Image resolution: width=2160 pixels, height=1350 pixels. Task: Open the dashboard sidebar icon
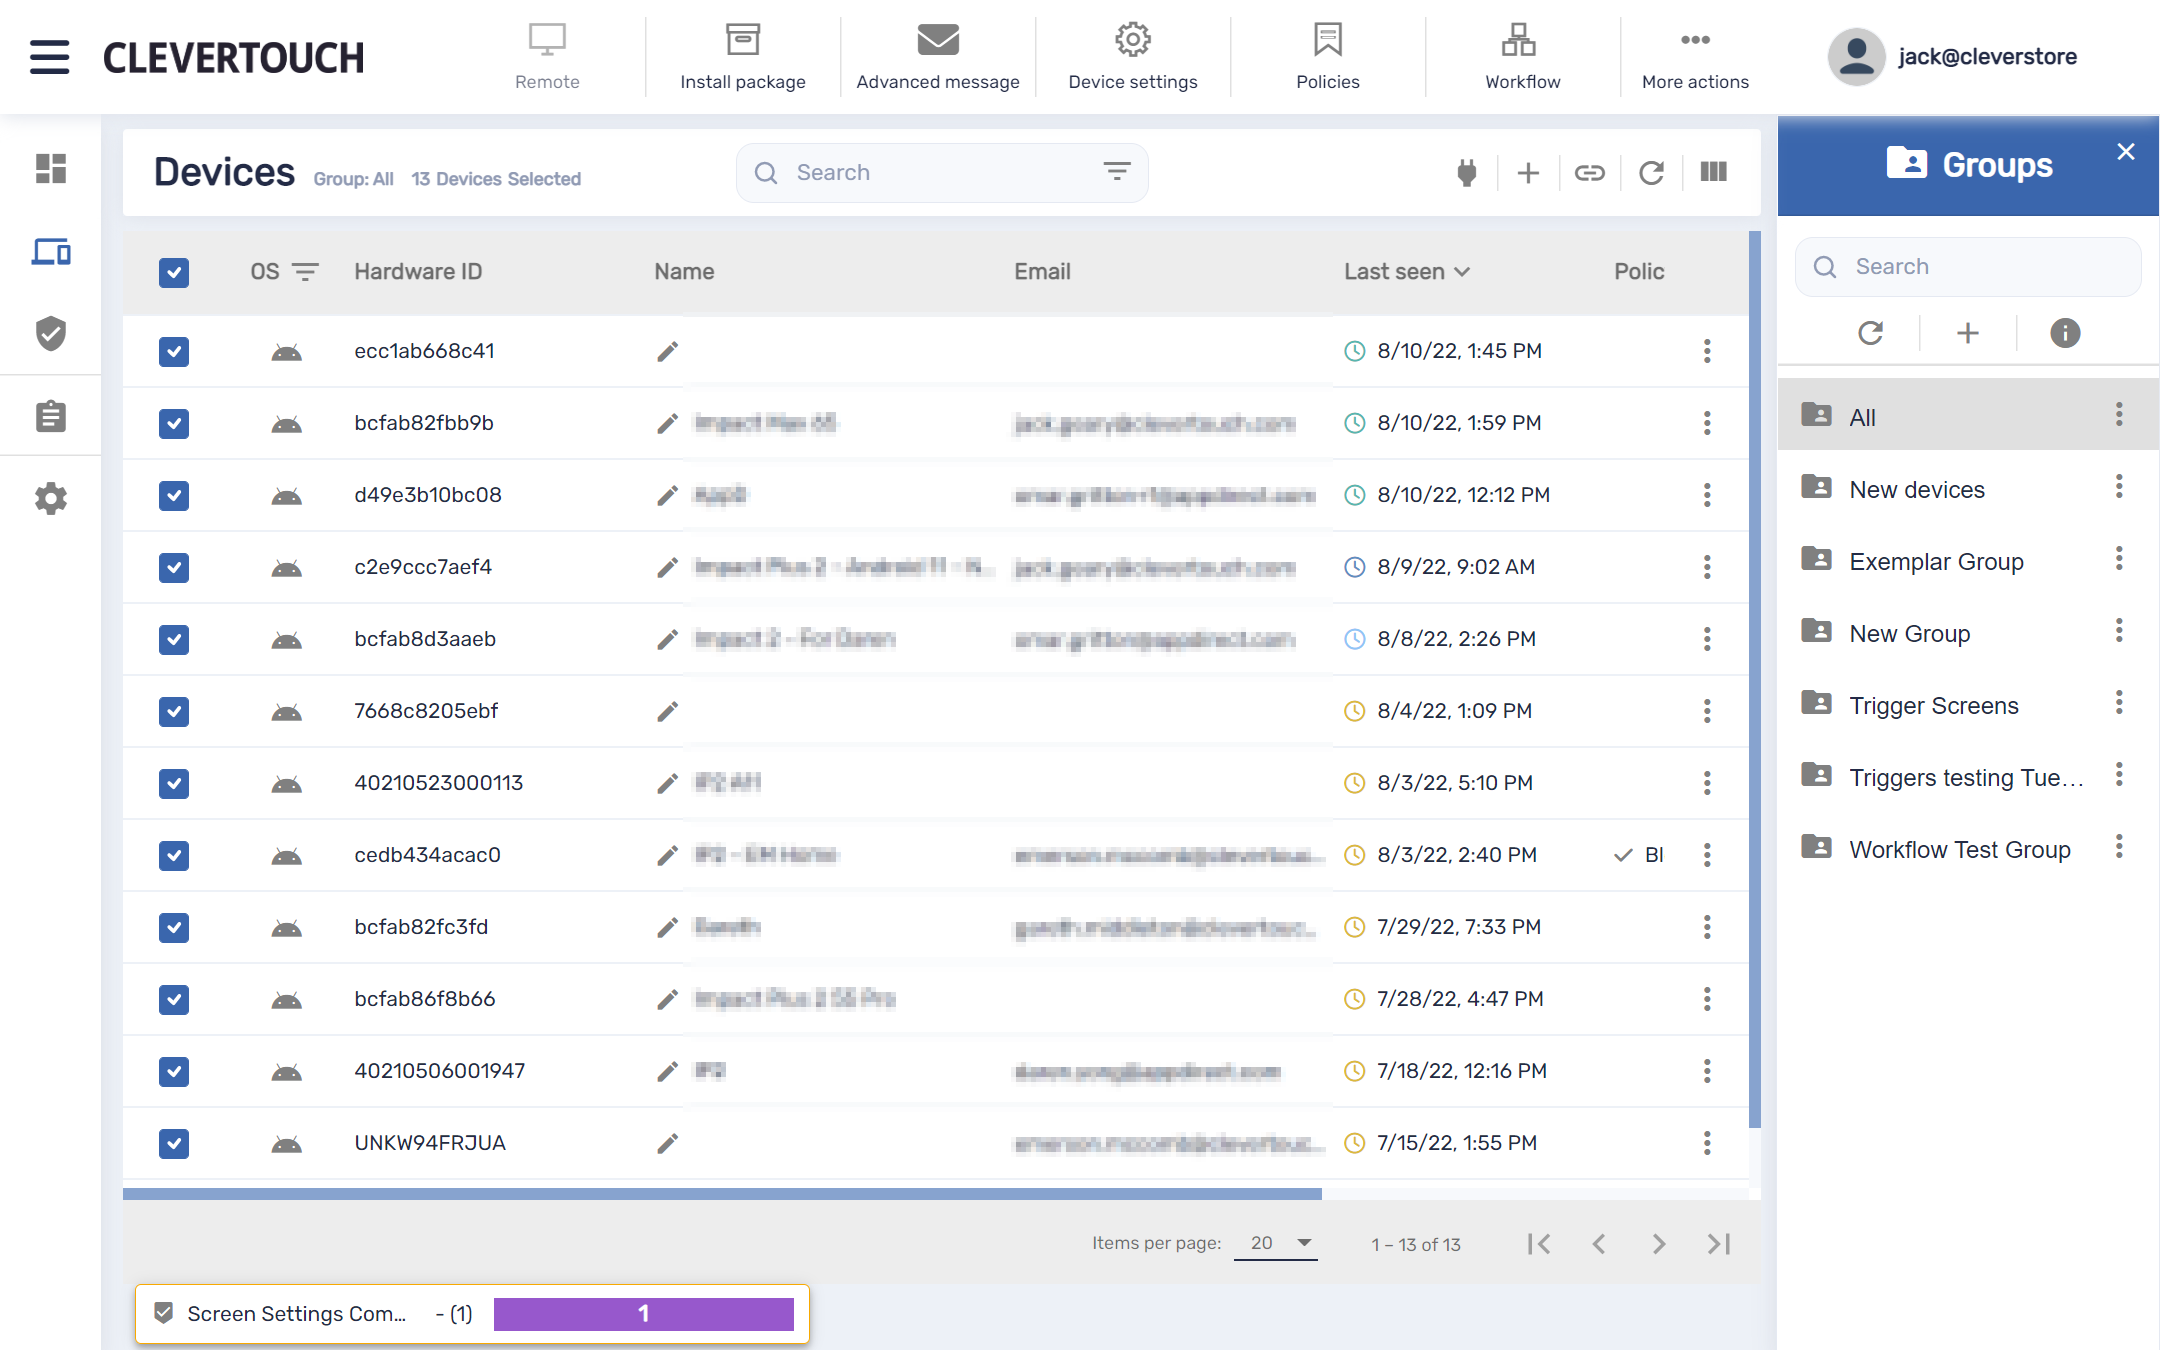point(50,168)
